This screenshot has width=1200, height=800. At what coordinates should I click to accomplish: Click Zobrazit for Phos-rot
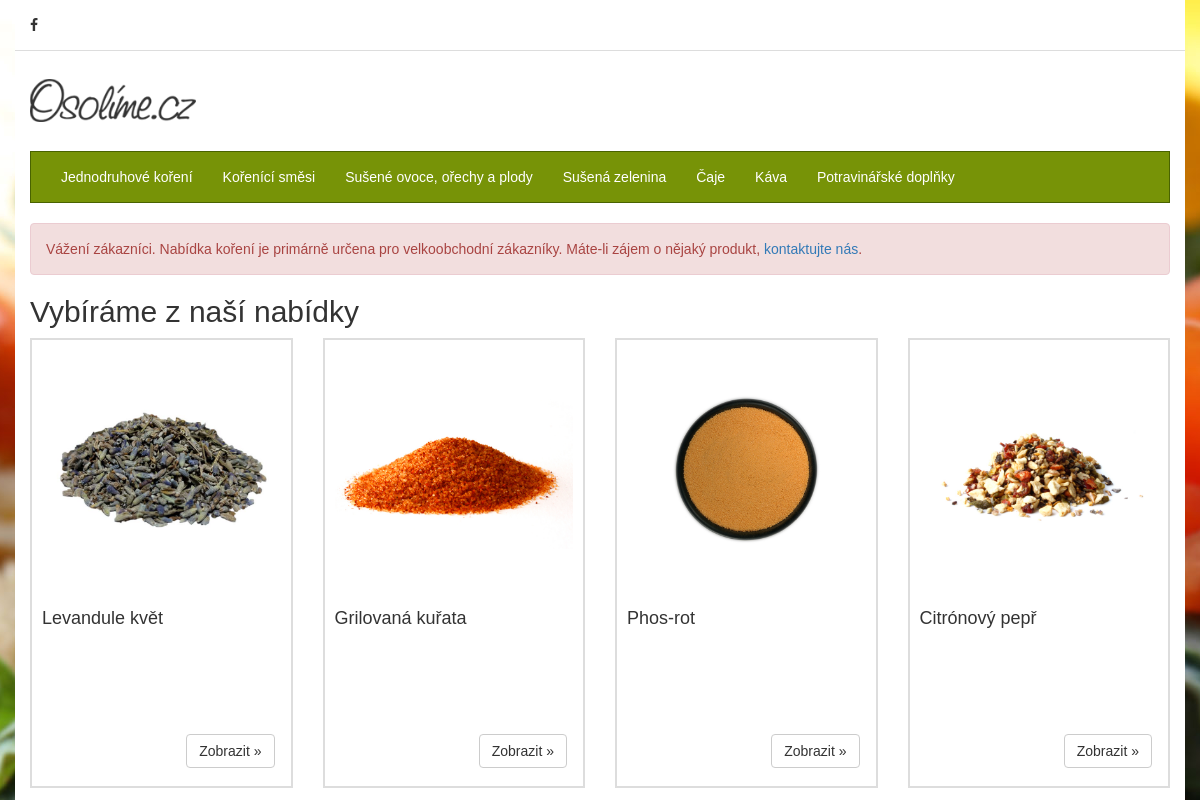coord(815,751)
